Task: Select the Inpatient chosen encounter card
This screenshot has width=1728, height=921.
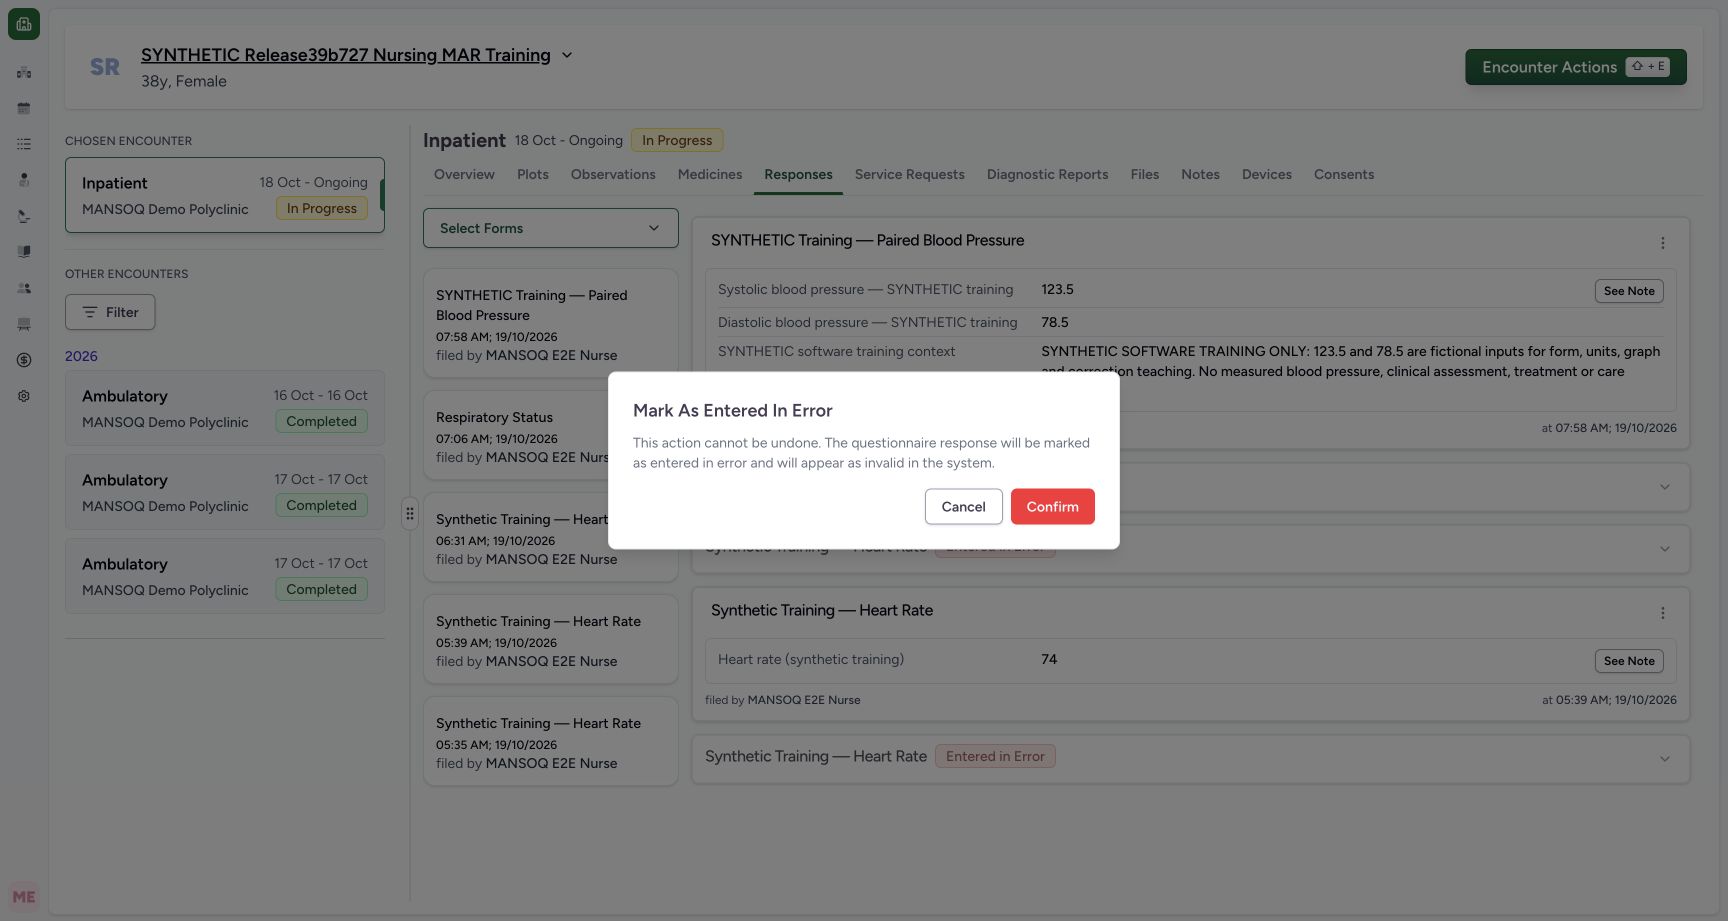Action: click(225, 195)
